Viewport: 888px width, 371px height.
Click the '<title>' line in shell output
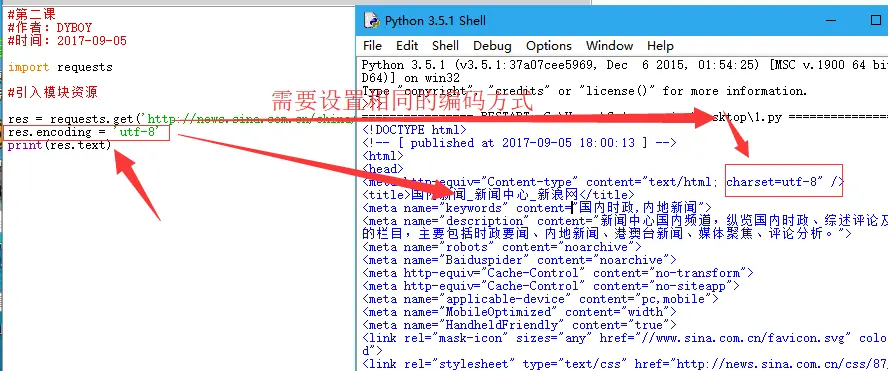(x=498, y=195)
